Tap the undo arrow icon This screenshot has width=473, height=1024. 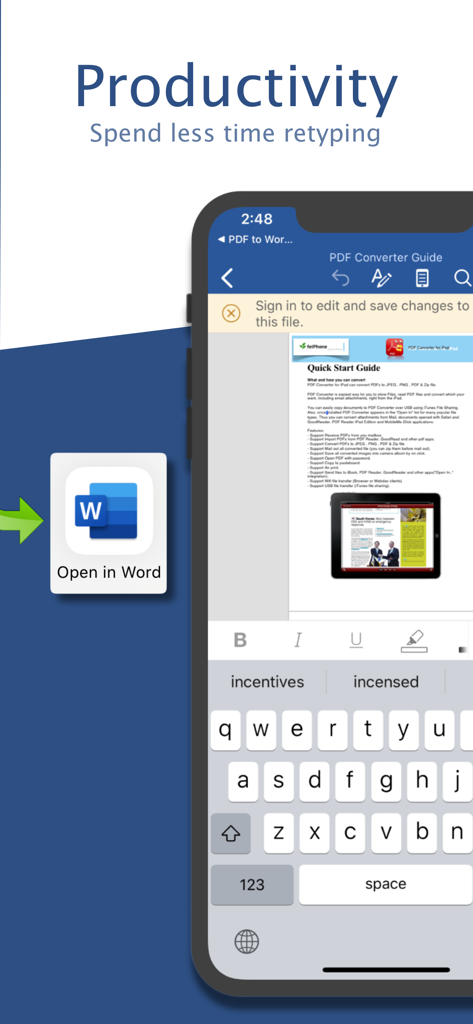[x=340, y=278]
